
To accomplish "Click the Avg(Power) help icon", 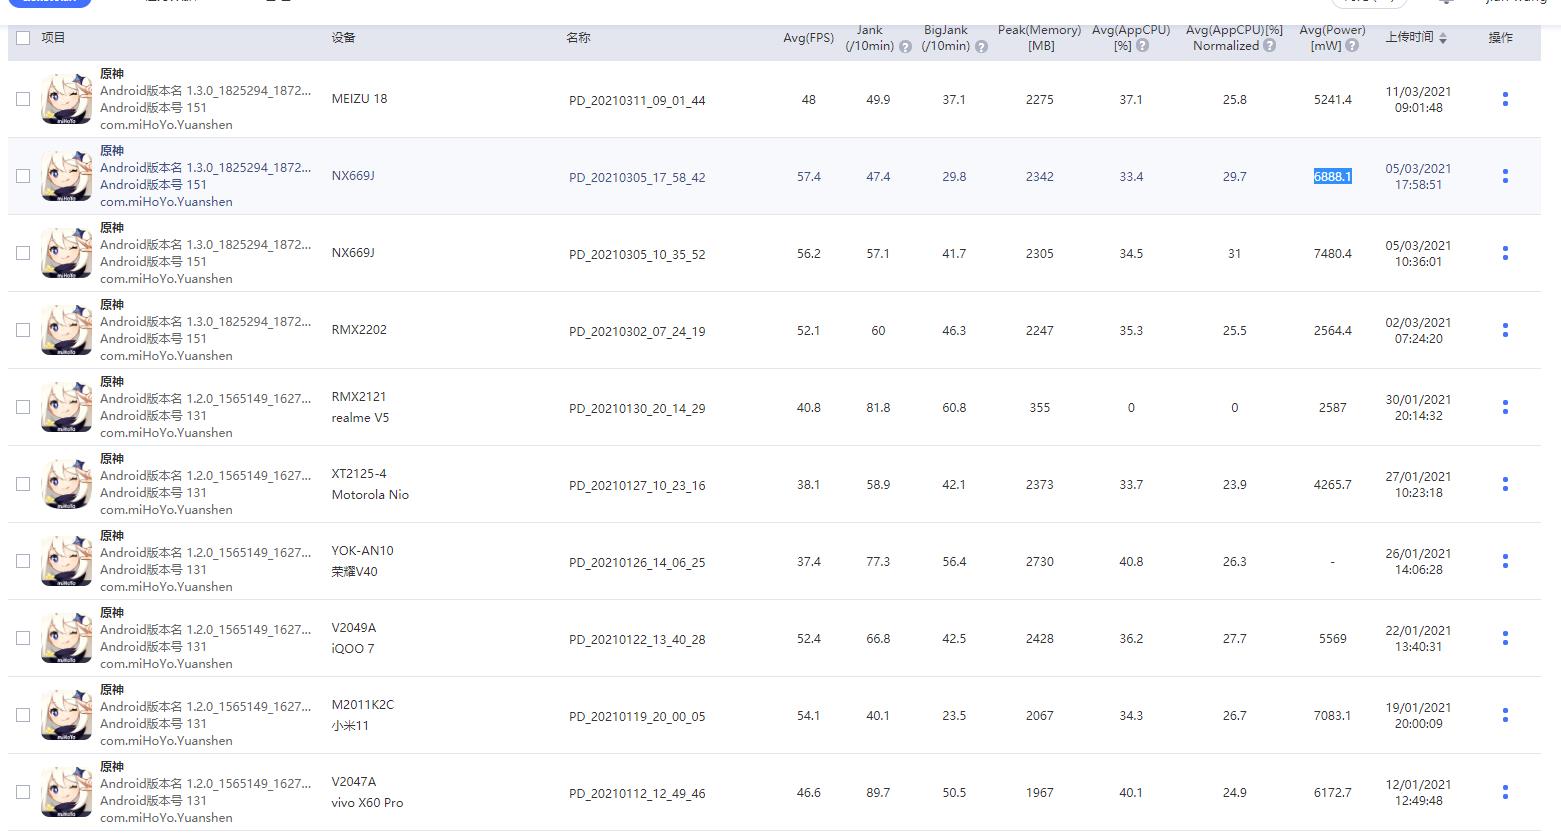I will point(1352,45).
